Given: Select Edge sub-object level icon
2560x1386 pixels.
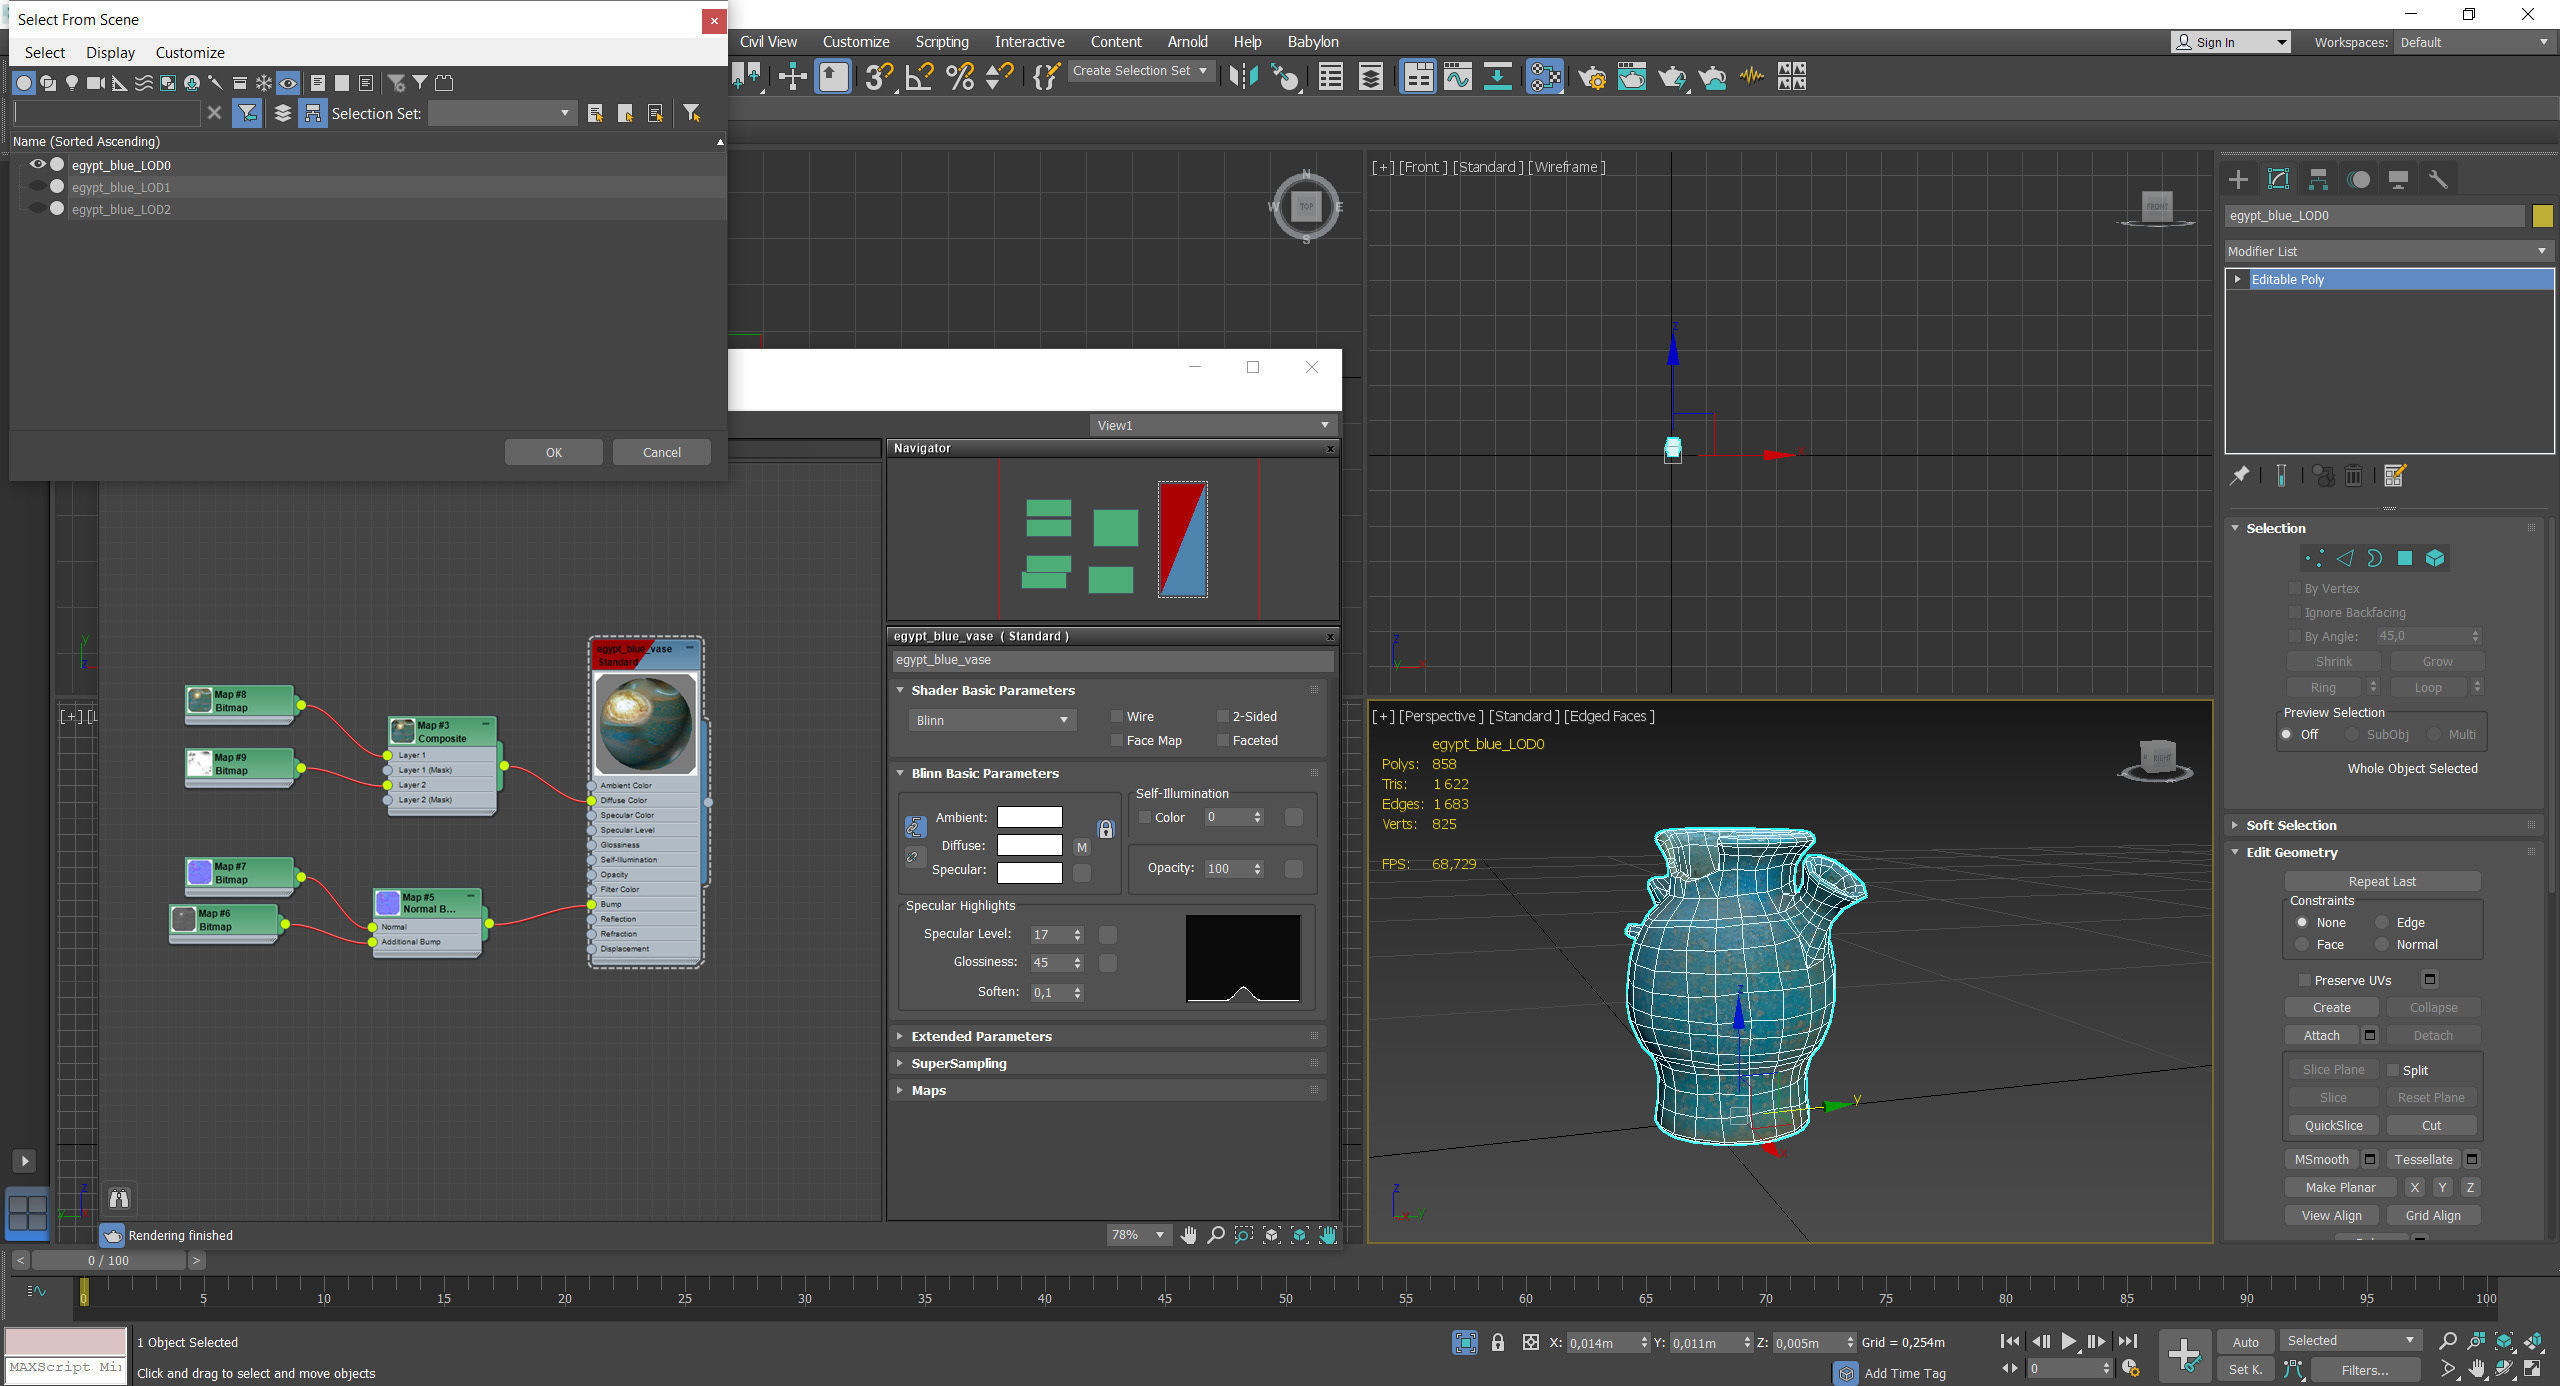Looking at the screenshot, I should [x=2344, y=559].
